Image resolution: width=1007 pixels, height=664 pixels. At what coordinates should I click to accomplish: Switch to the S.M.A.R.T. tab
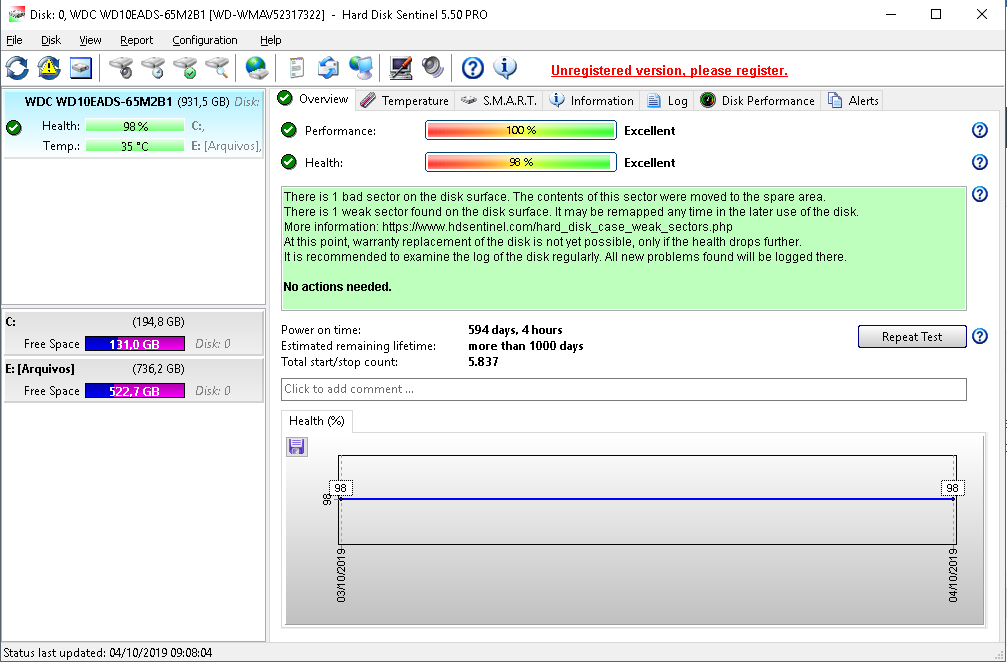[x=499, y=101]
